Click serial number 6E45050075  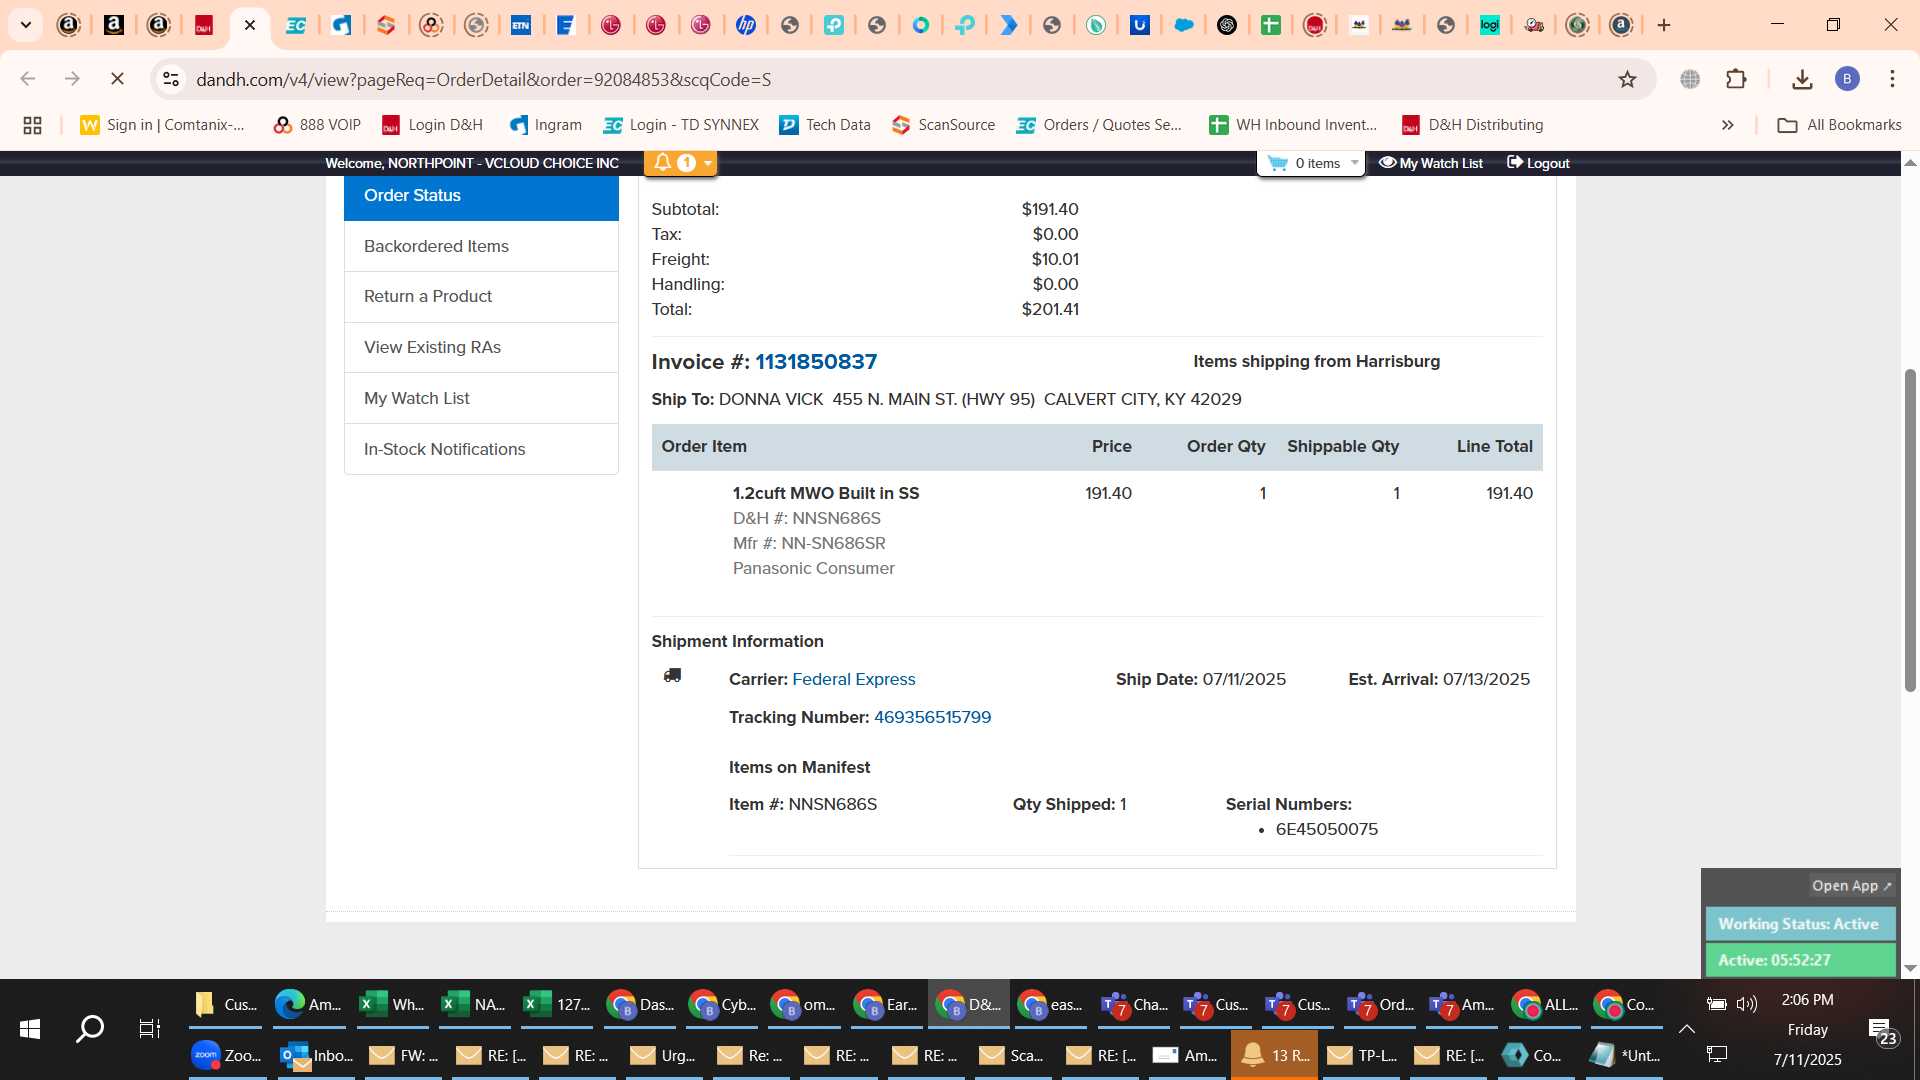[1327, 830]
